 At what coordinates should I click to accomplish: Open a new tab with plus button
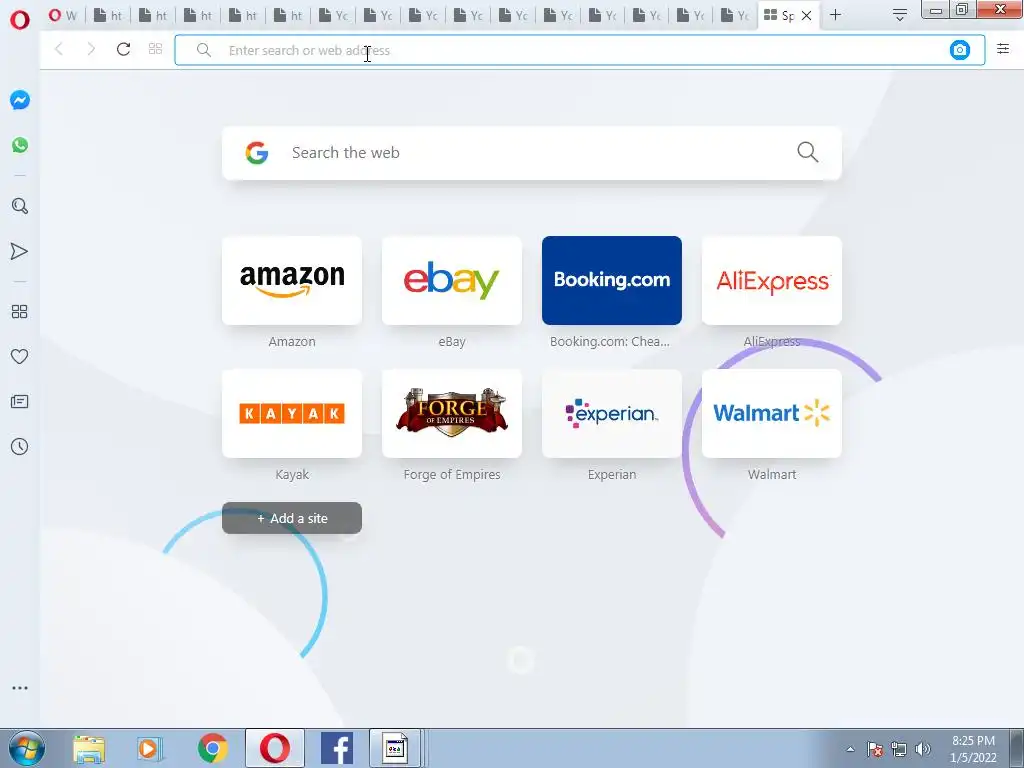coord(835,15)
